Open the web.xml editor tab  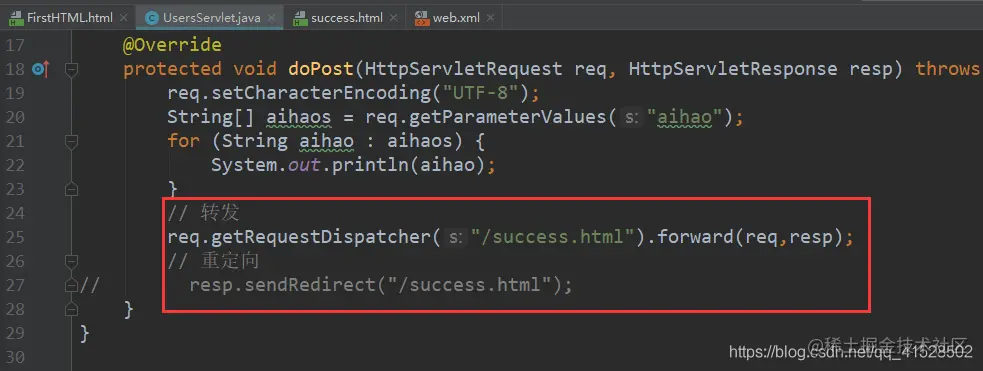tap(457, 18)
